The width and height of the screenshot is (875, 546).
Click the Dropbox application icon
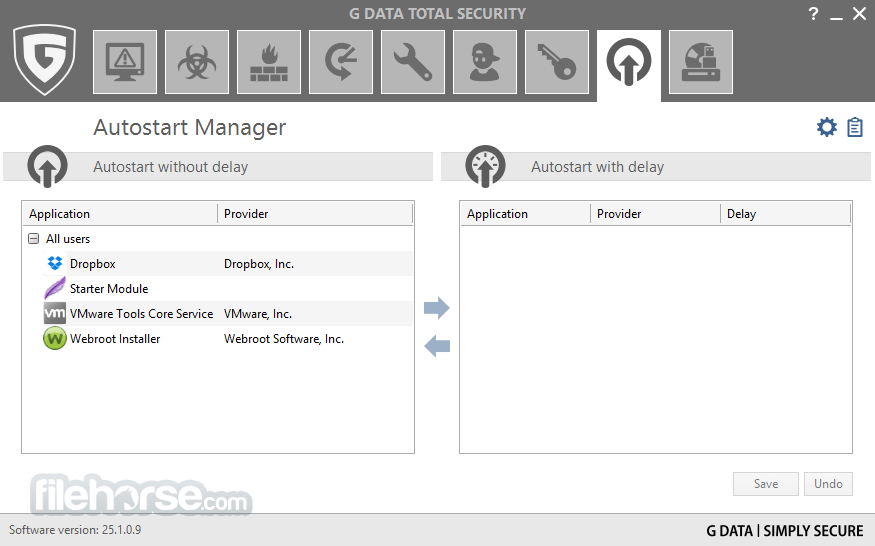coord(55,264)
